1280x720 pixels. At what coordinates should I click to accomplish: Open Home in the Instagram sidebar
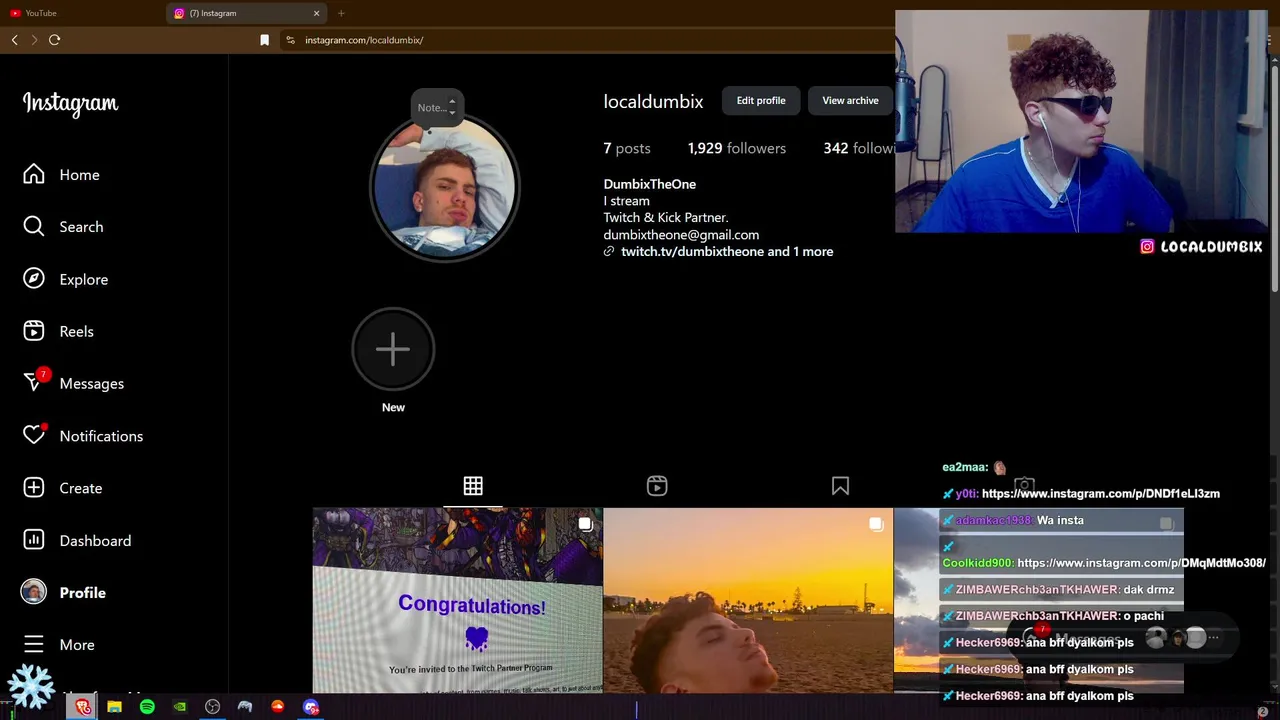tap(62, 175)
